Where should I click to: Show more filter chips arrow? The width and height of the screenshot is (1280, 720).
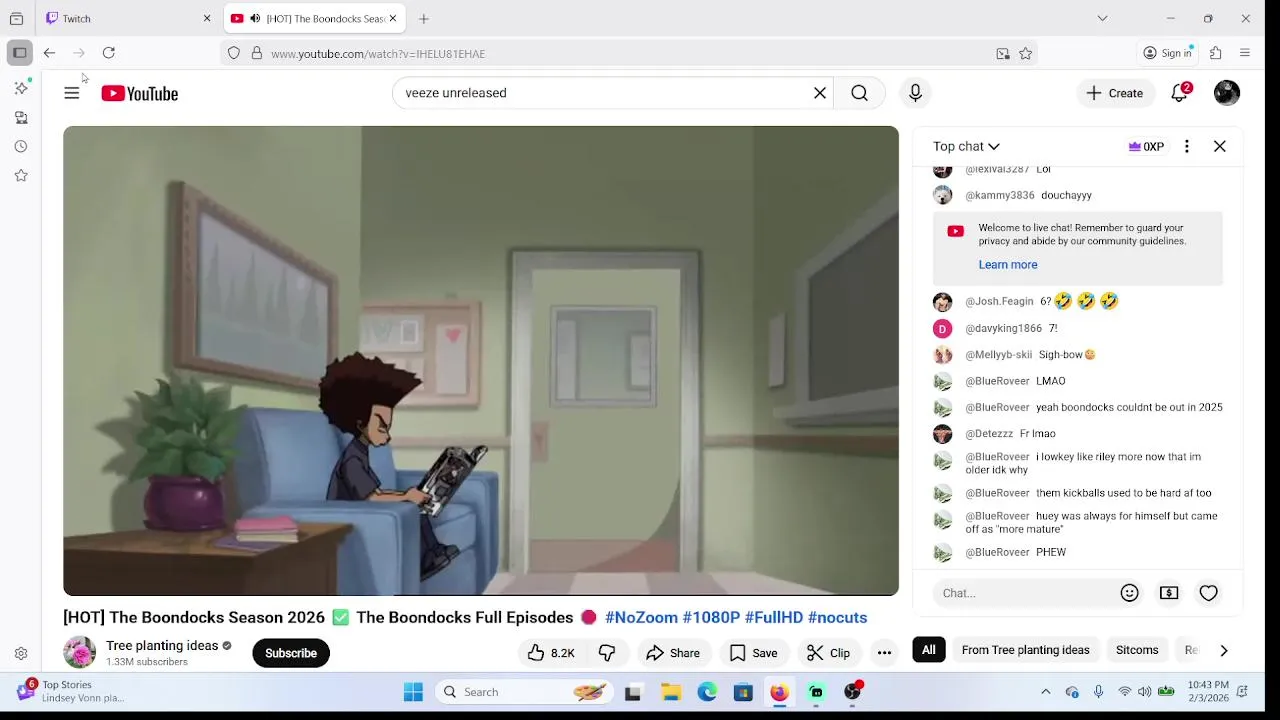coord(1224,650)
